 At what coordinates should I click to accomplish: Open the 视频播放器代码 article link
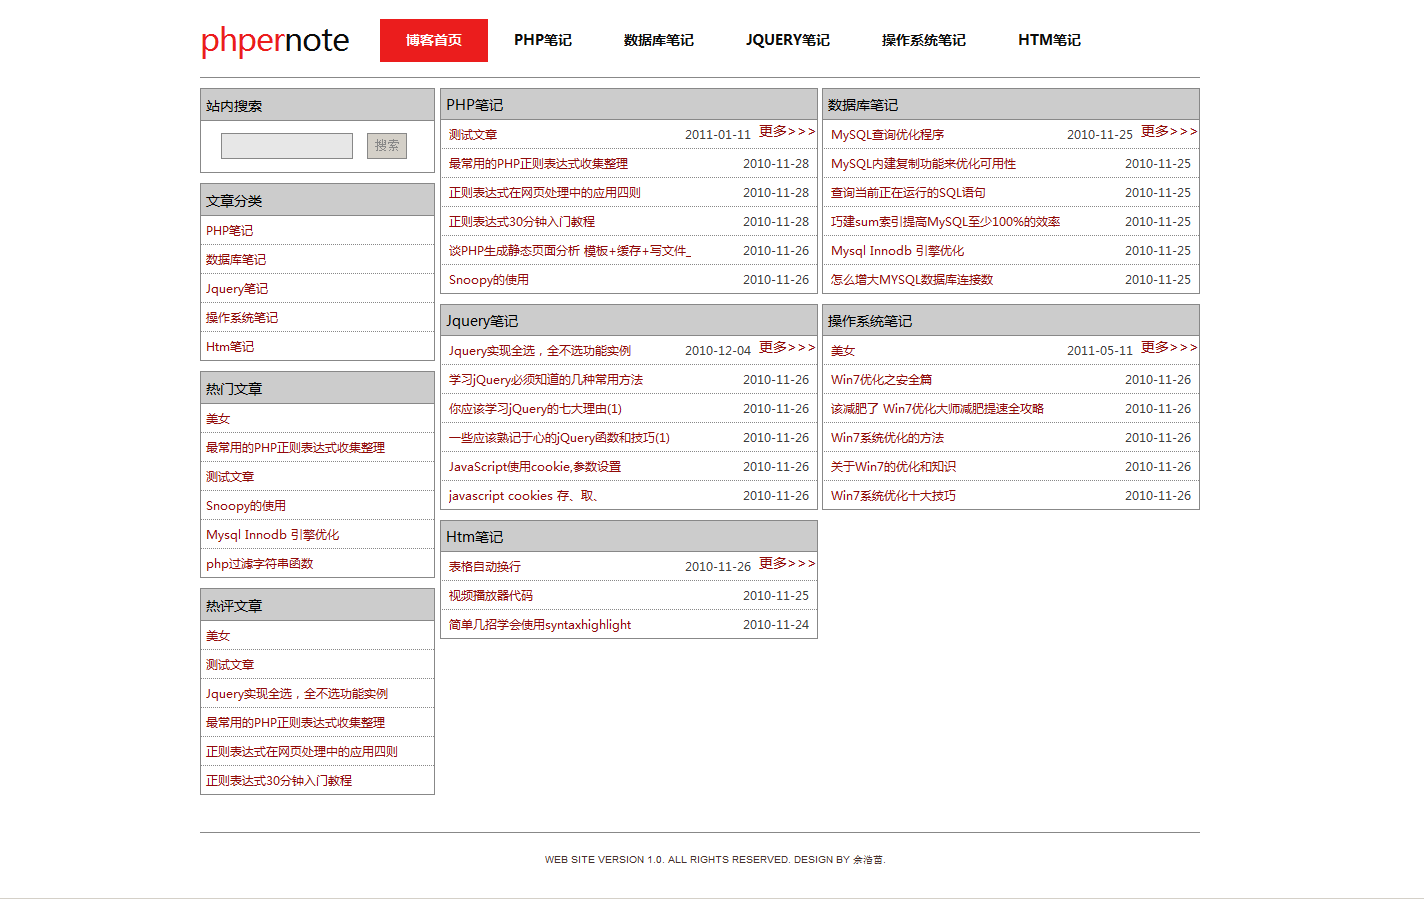click(490, 596)
